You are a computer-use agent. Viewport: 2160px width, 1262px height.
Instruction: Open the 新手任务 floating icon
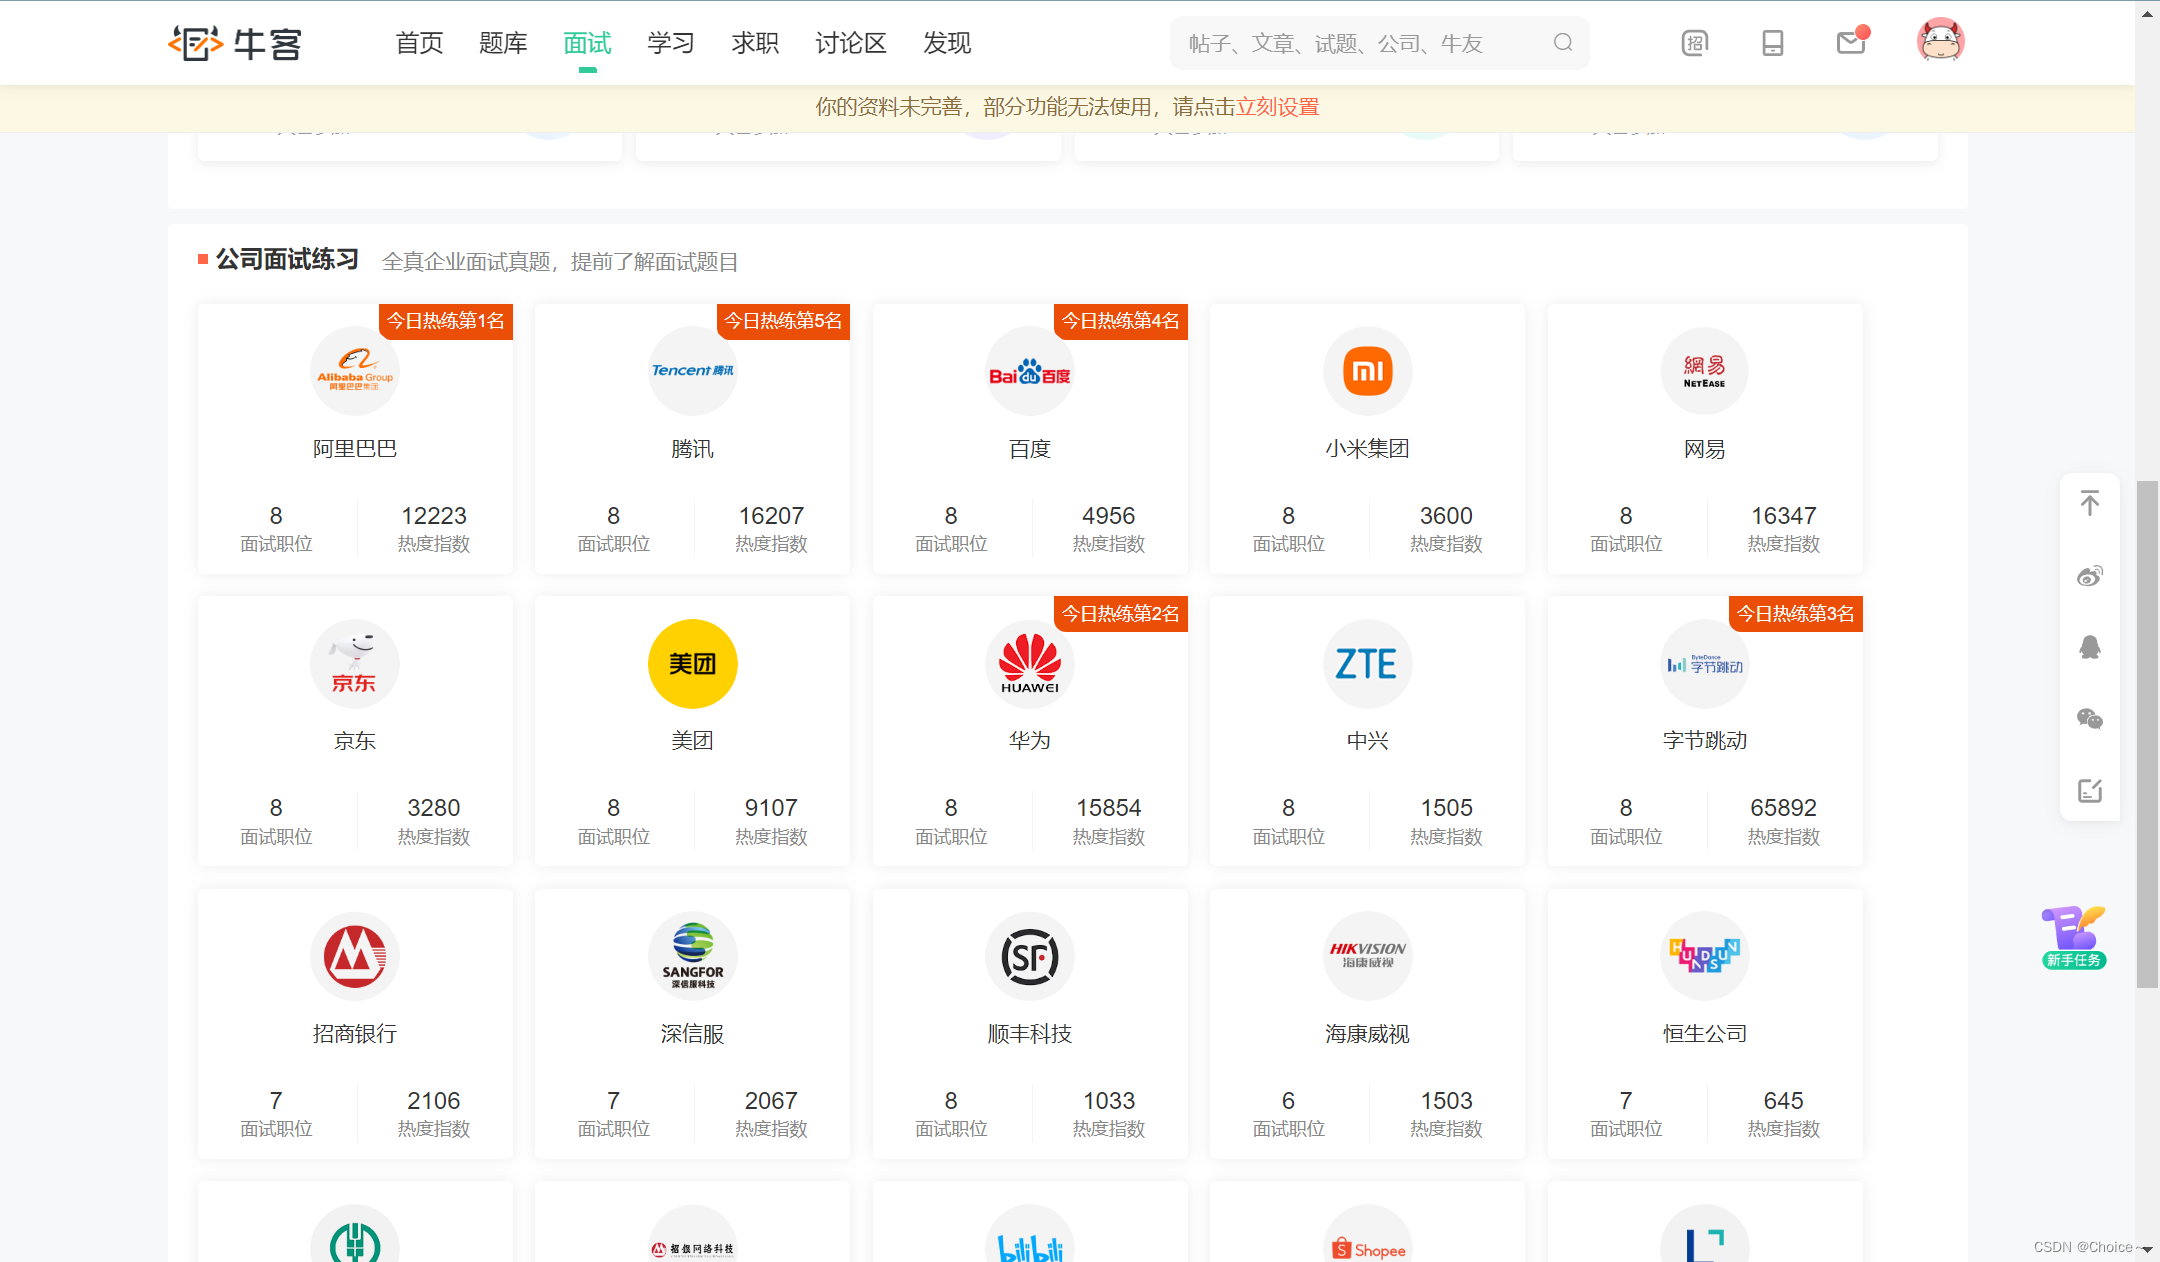pyautogui.click(x=2074, y=937)
